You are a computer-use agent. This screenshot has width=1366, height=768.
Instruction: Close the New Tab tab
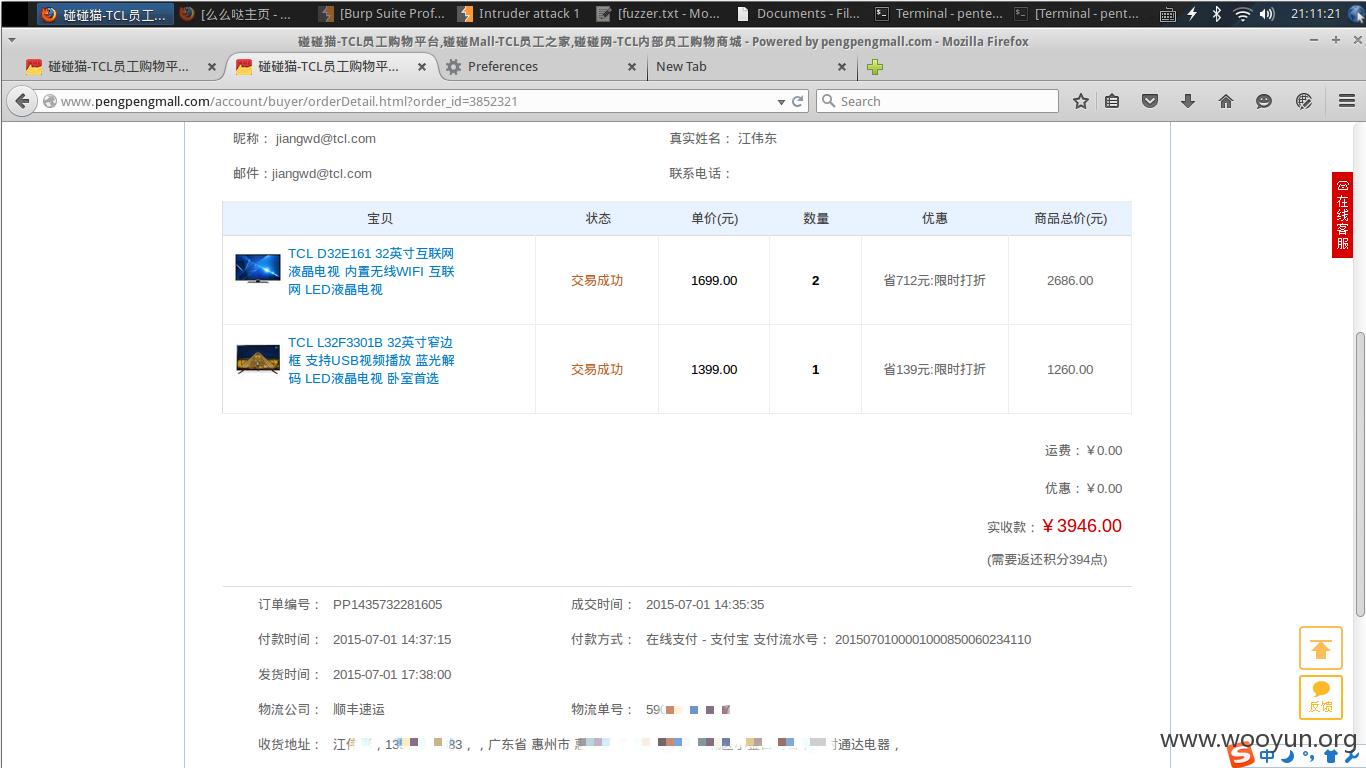click(842, 67)
